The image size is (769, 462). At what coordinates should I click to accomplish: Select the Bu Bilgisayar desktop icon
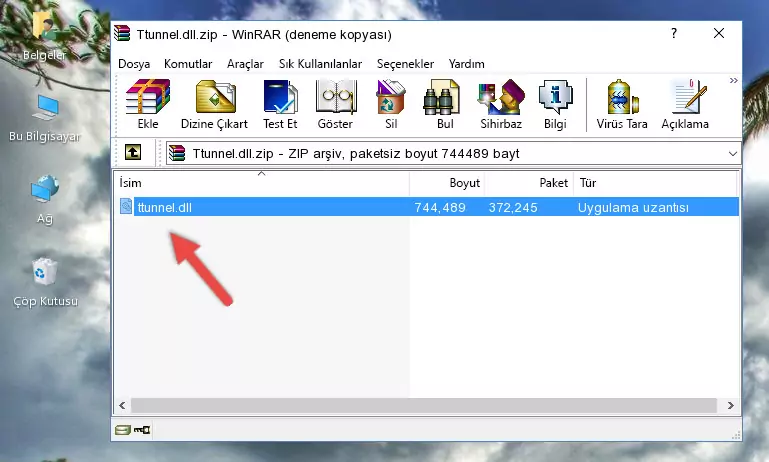click(x=45, y=118)
